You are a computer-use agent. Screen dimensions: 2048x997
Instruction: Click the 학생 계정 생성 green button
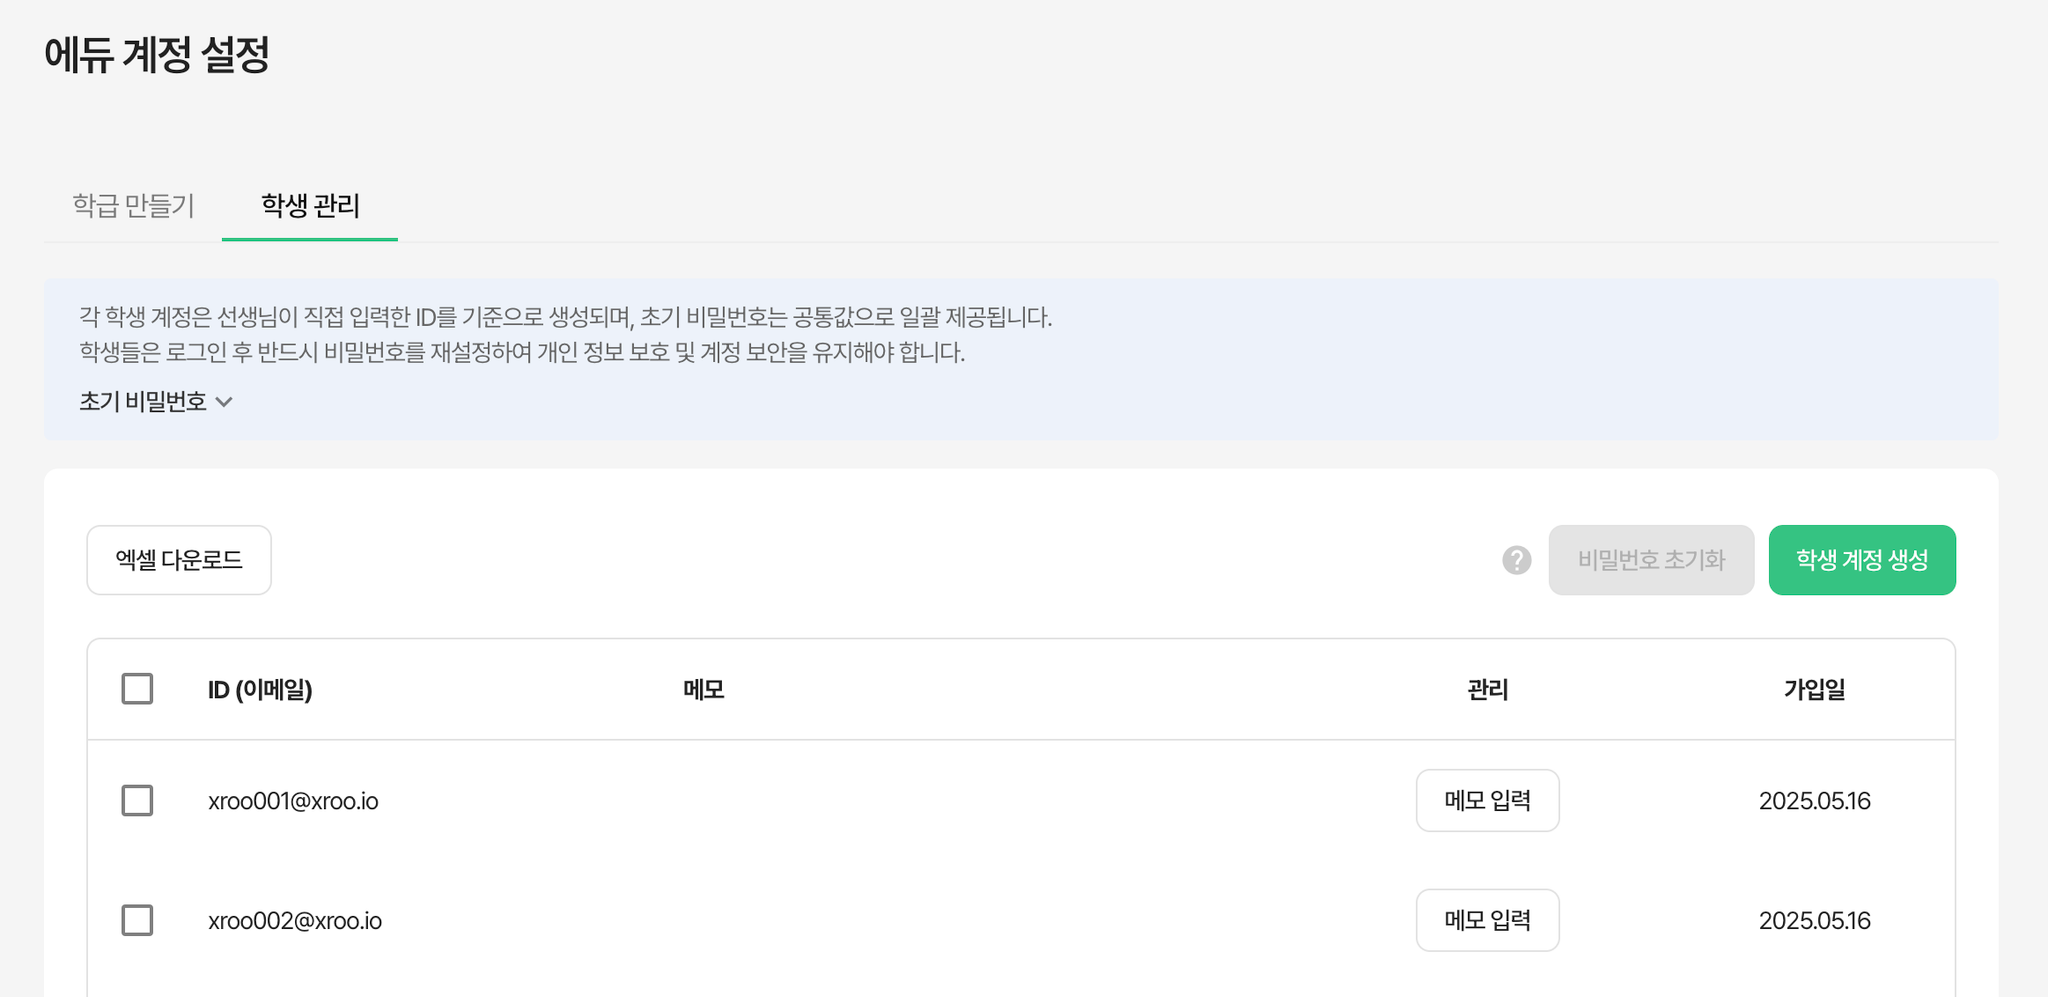[1862, 560]
